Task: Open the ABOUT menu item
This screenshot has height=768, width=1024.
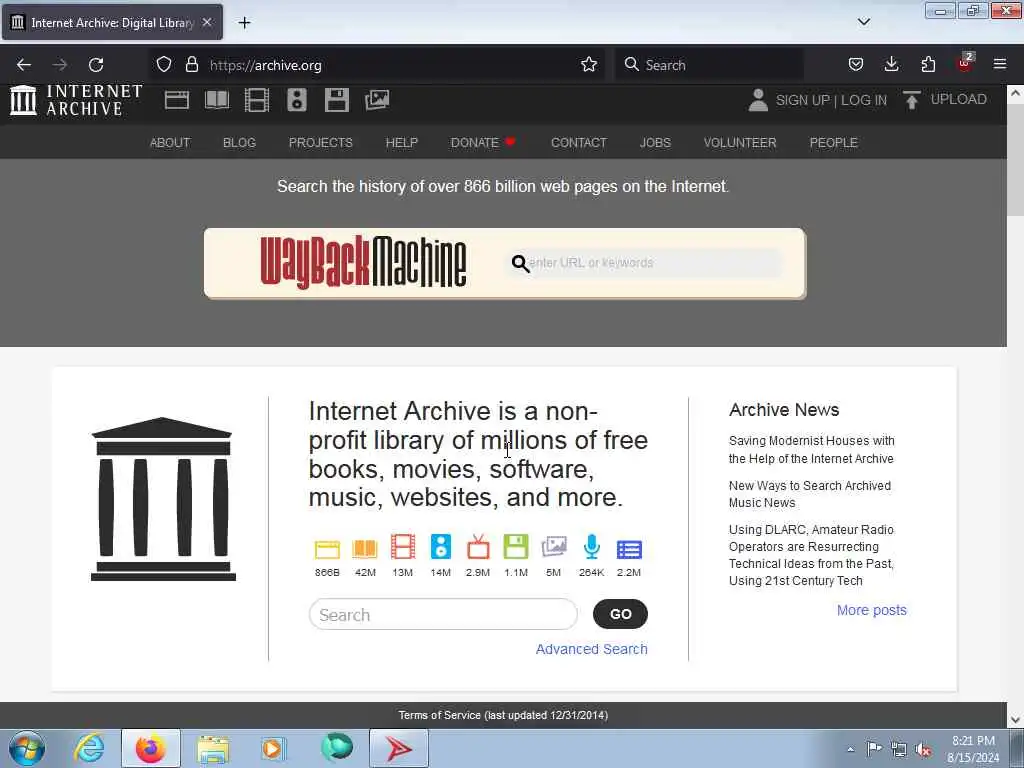Action: coord(170,142)
